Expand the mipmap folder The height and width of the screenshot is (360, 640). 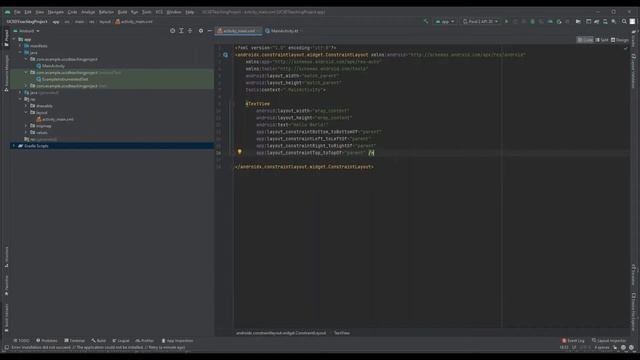click(x=26, y=126)
